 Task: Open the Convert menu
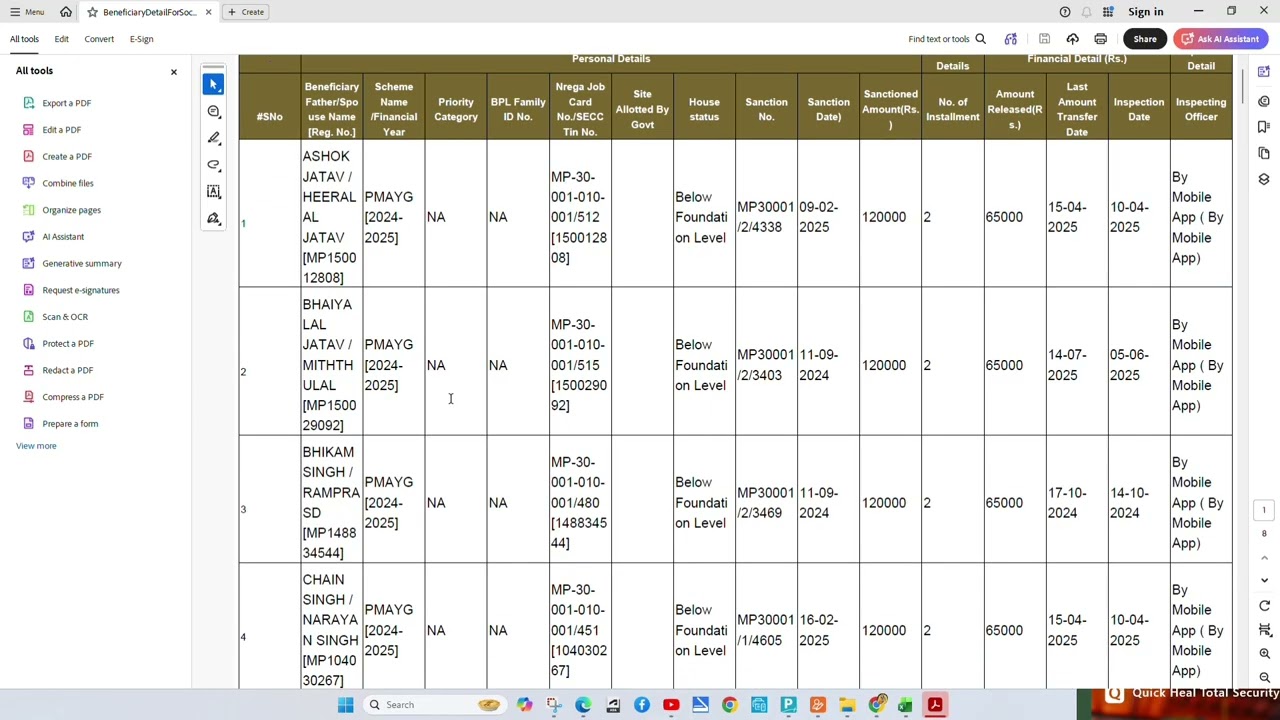pyautogui.click(x=99, y=39)
